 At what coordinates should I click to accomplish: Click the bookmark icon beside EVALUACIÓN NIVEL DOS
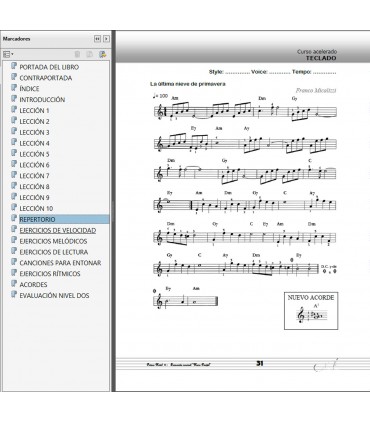(14, 295)
